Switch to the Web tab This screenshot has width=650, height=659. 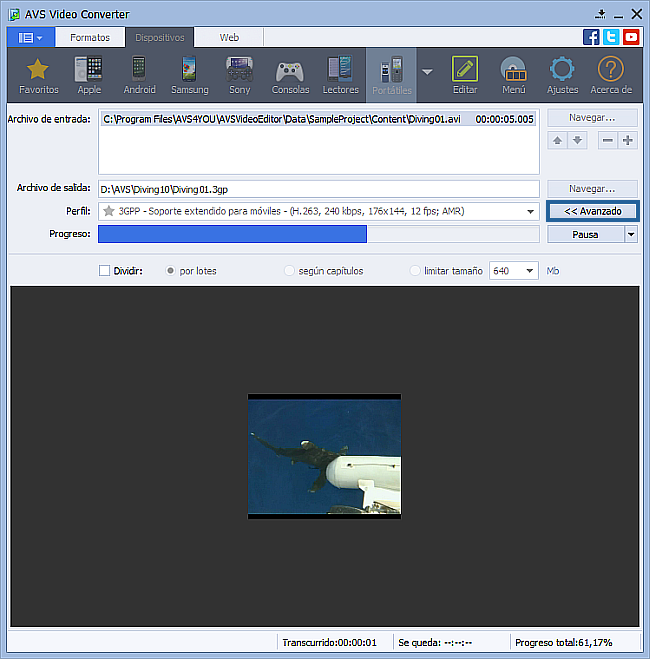click(229, 37)
